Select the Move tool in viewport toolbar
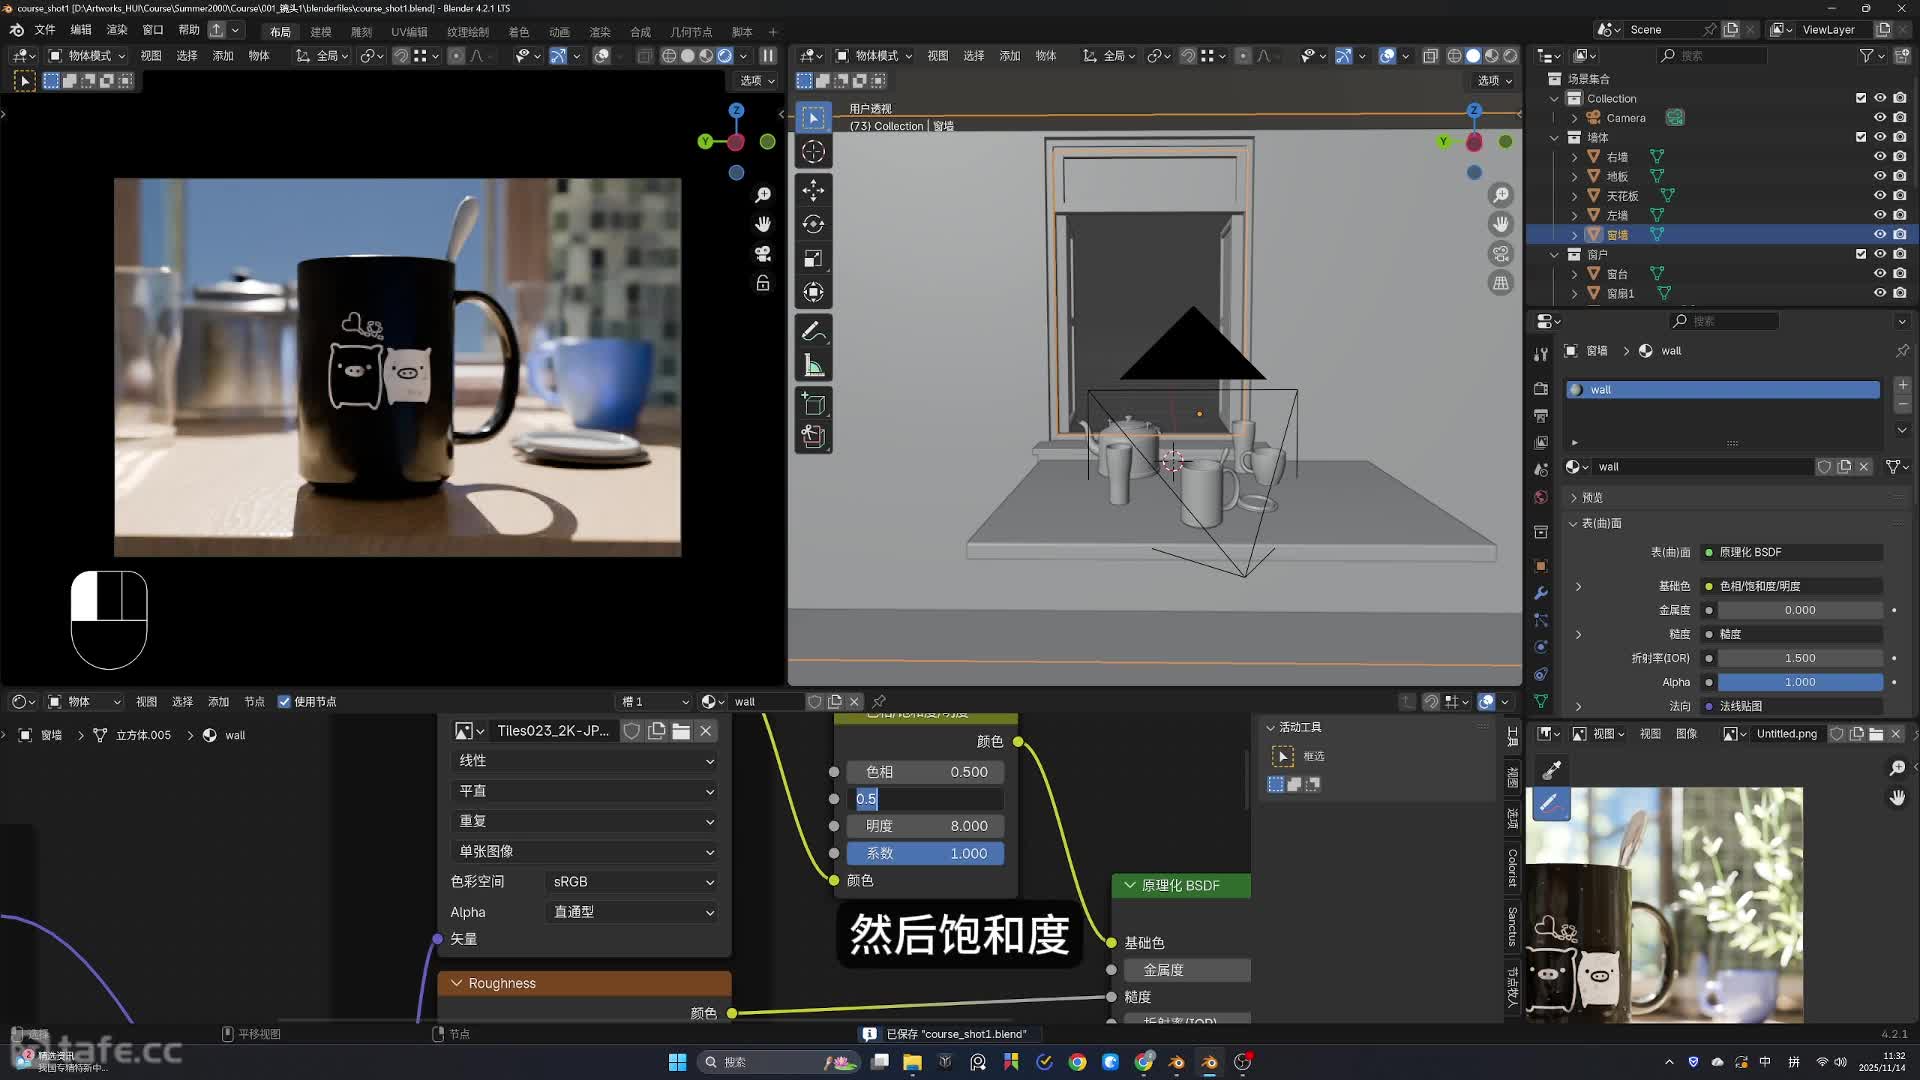Screen dimensions: 1920x1080 pyautogui.click(x=813, y=190)
